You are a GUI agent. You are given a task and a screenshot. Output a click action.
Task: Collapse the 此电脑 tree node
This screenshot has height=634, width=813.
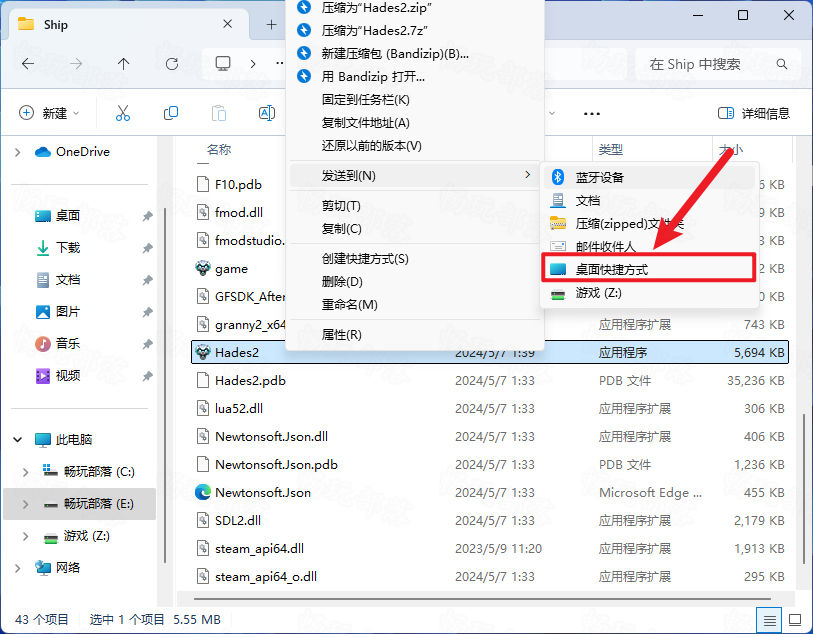(18, 440)
